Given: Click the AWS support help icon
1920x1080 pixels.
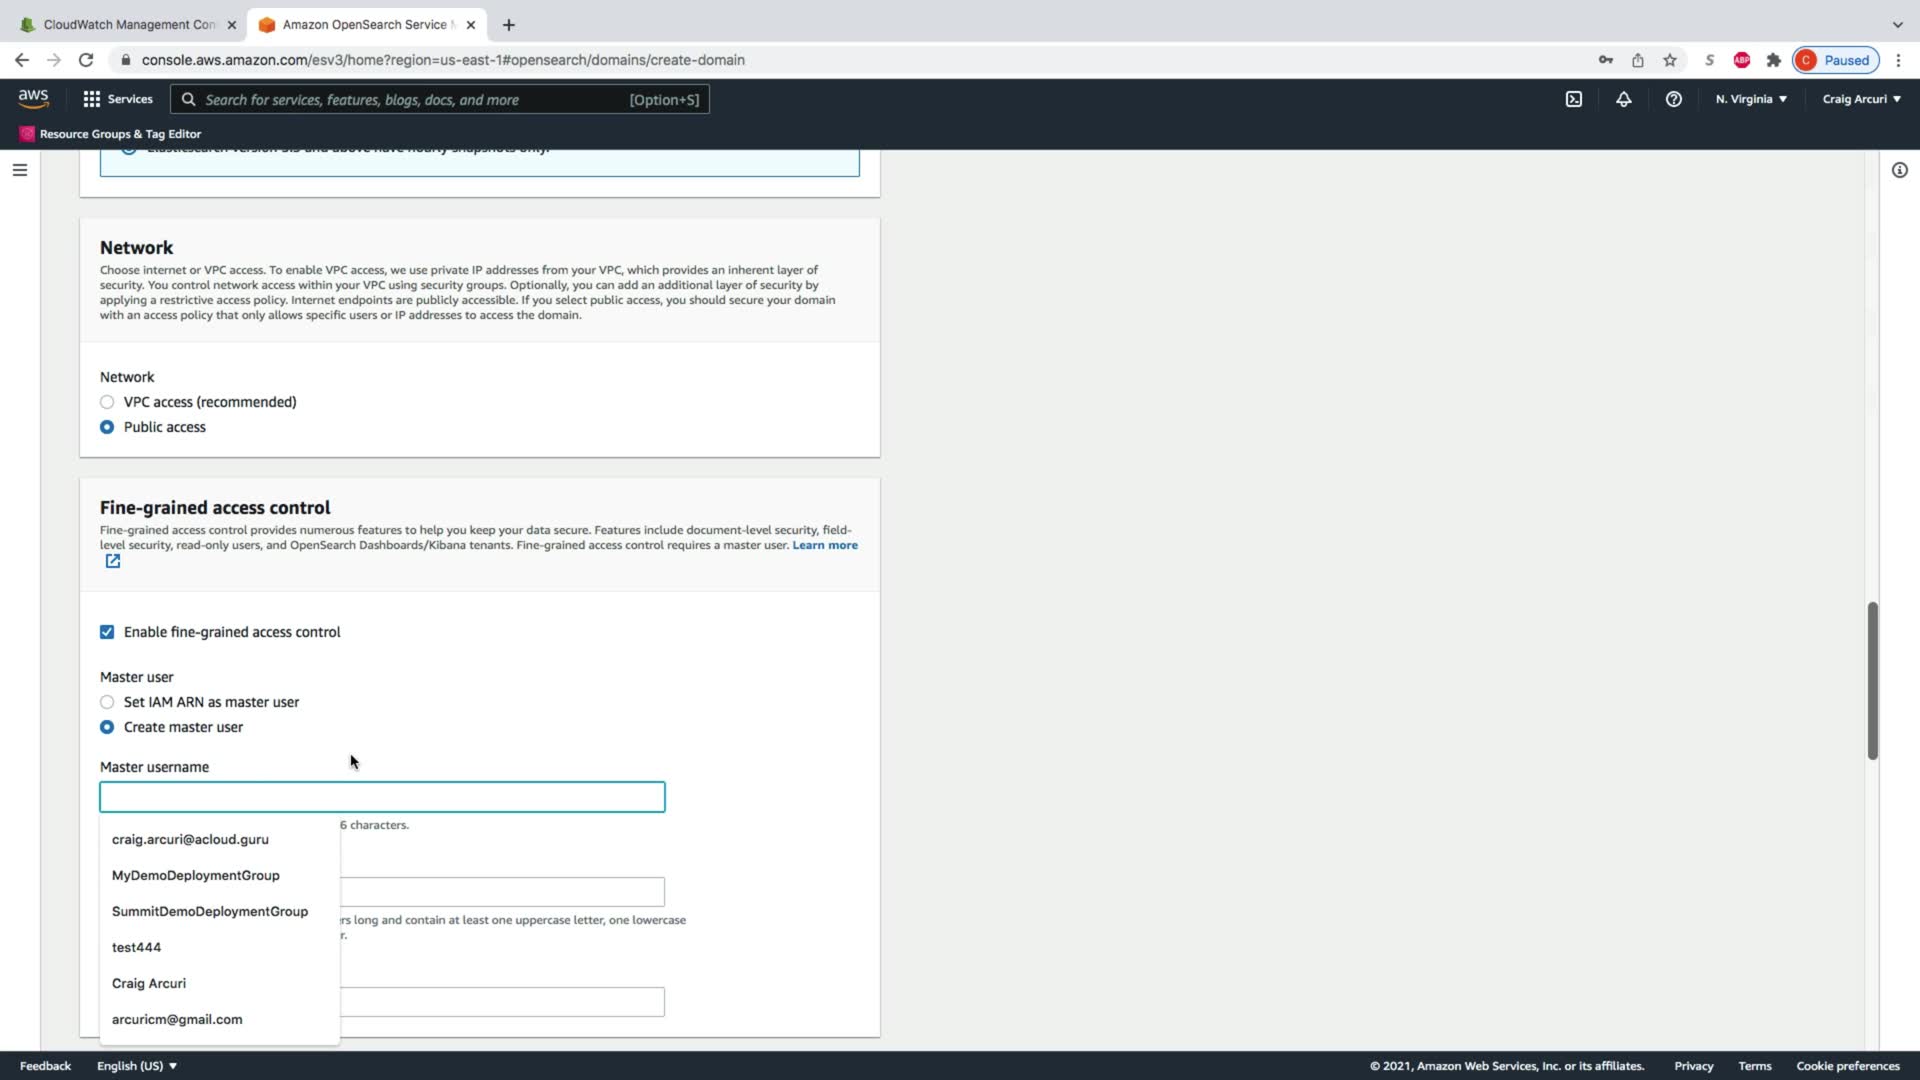Looking at the screenshot, I should tap(1673, 99).
